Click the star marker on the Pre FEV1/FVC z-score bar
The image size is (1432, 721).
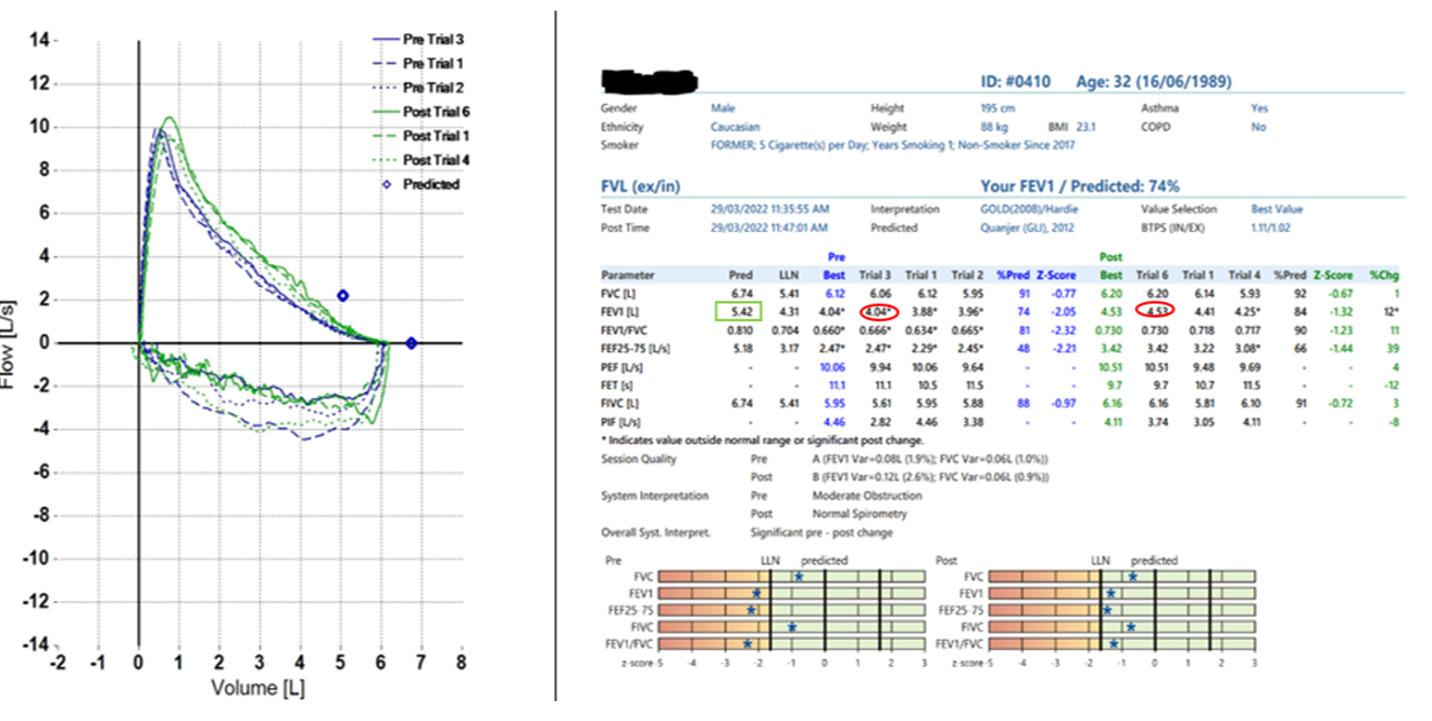[x=747, y=644]
